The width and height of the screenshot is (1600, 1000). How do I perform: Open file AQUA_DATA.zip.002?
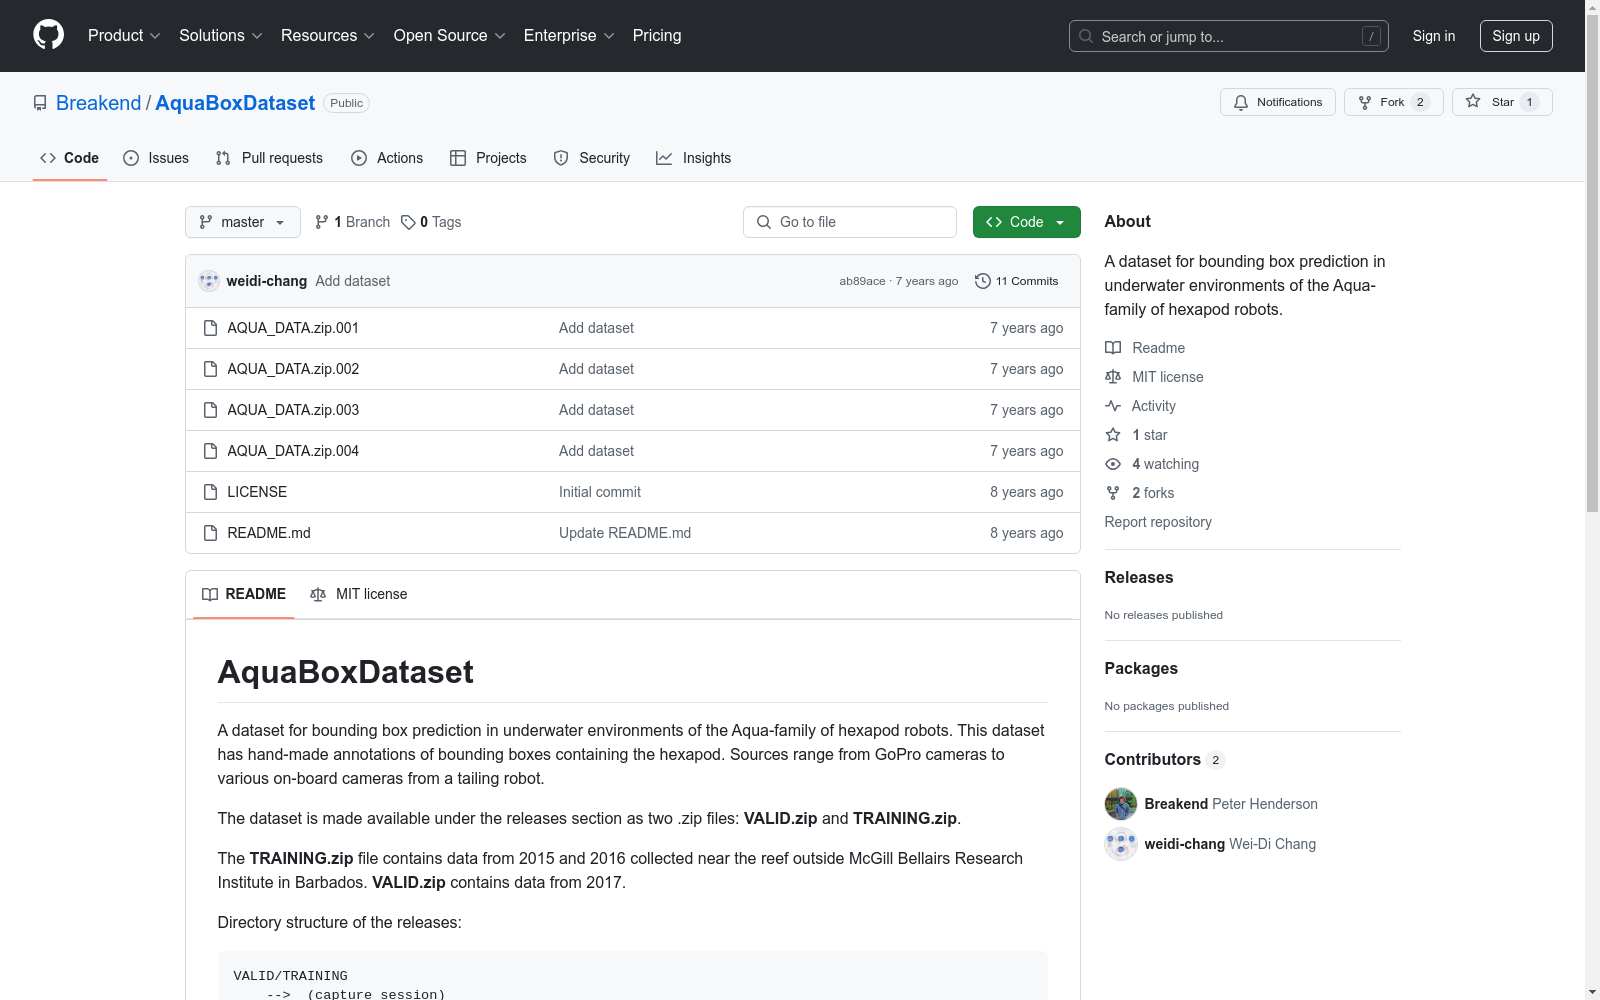tap(293, 369)
